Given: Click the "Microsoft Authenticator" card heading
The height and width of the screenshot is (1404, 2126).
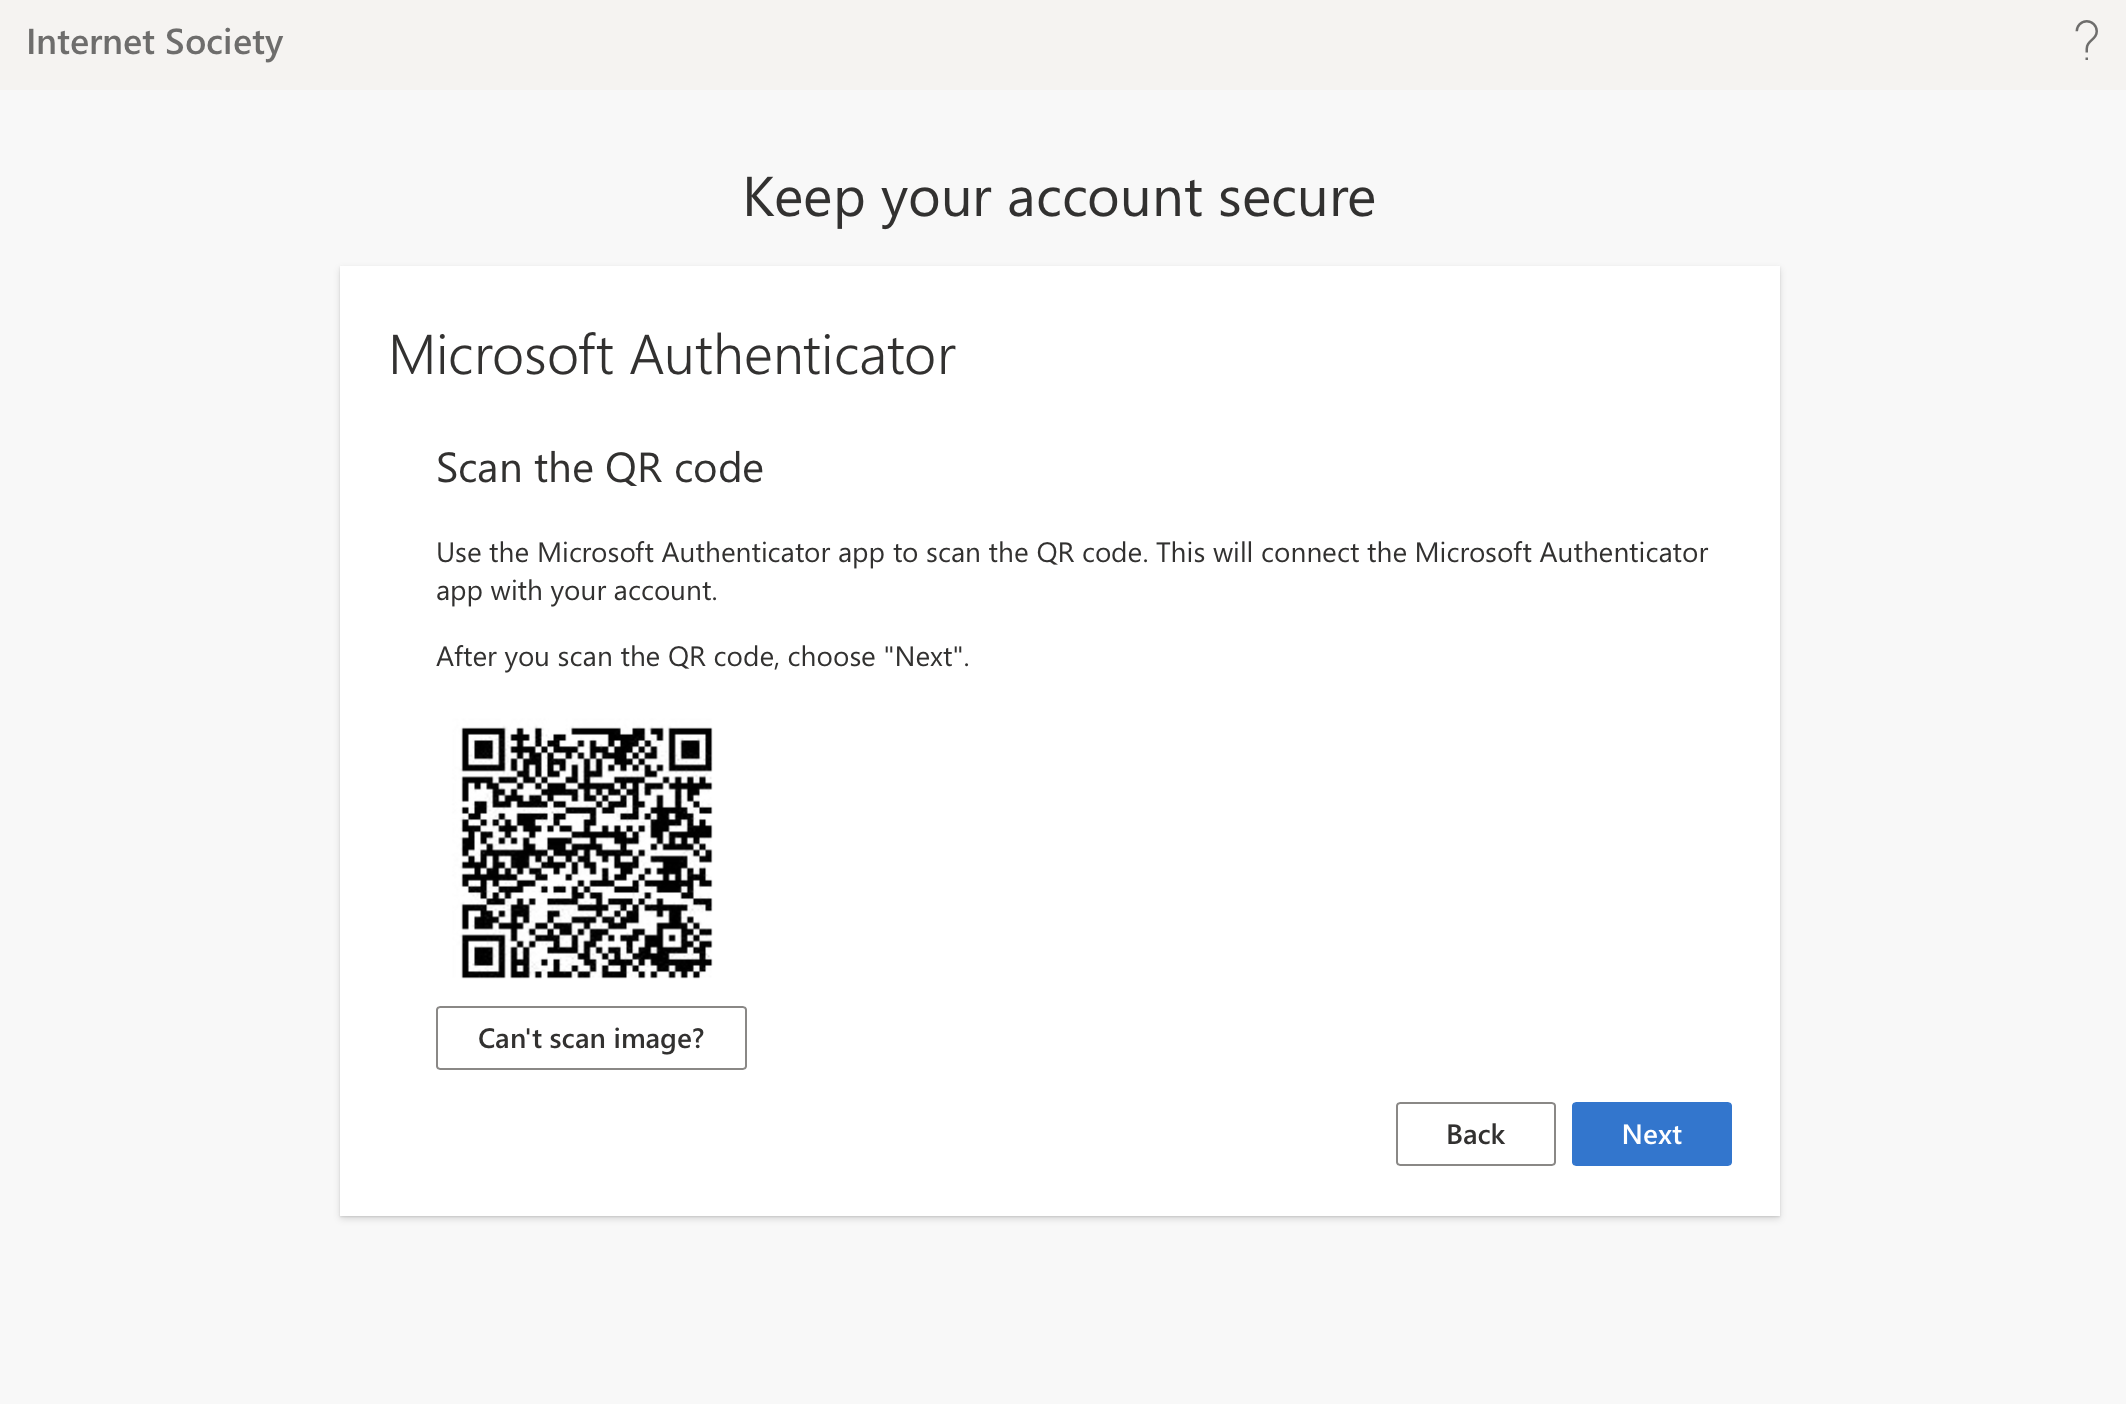Looking at the screenshot, I should [x=672, y=355].
